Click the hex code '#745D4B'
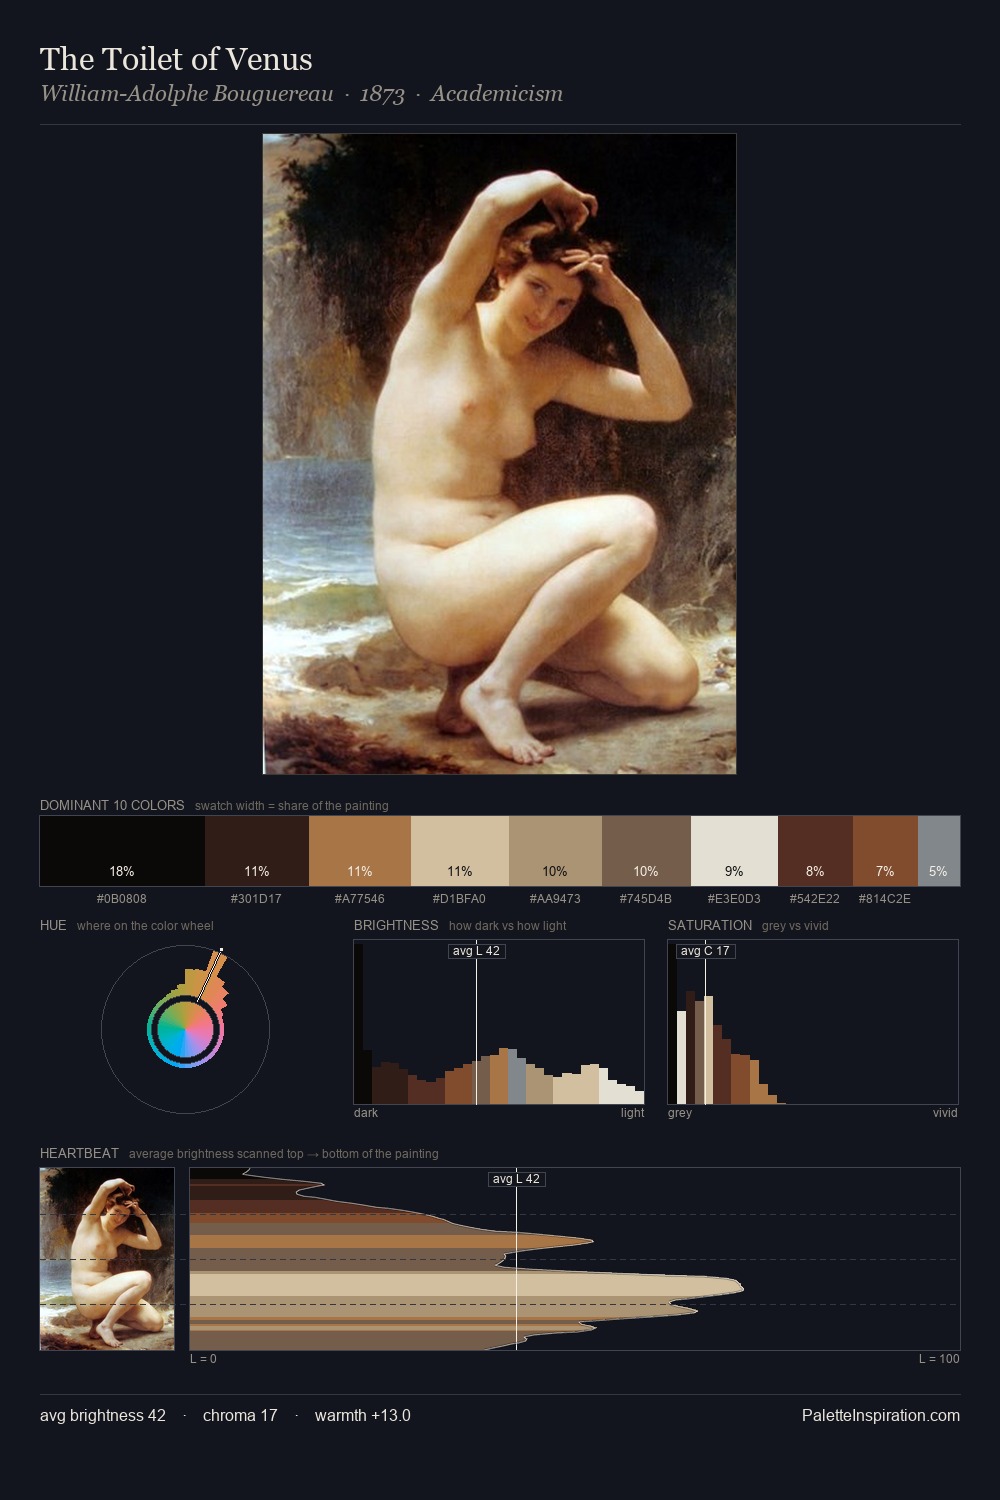 (x=646, y=899)
